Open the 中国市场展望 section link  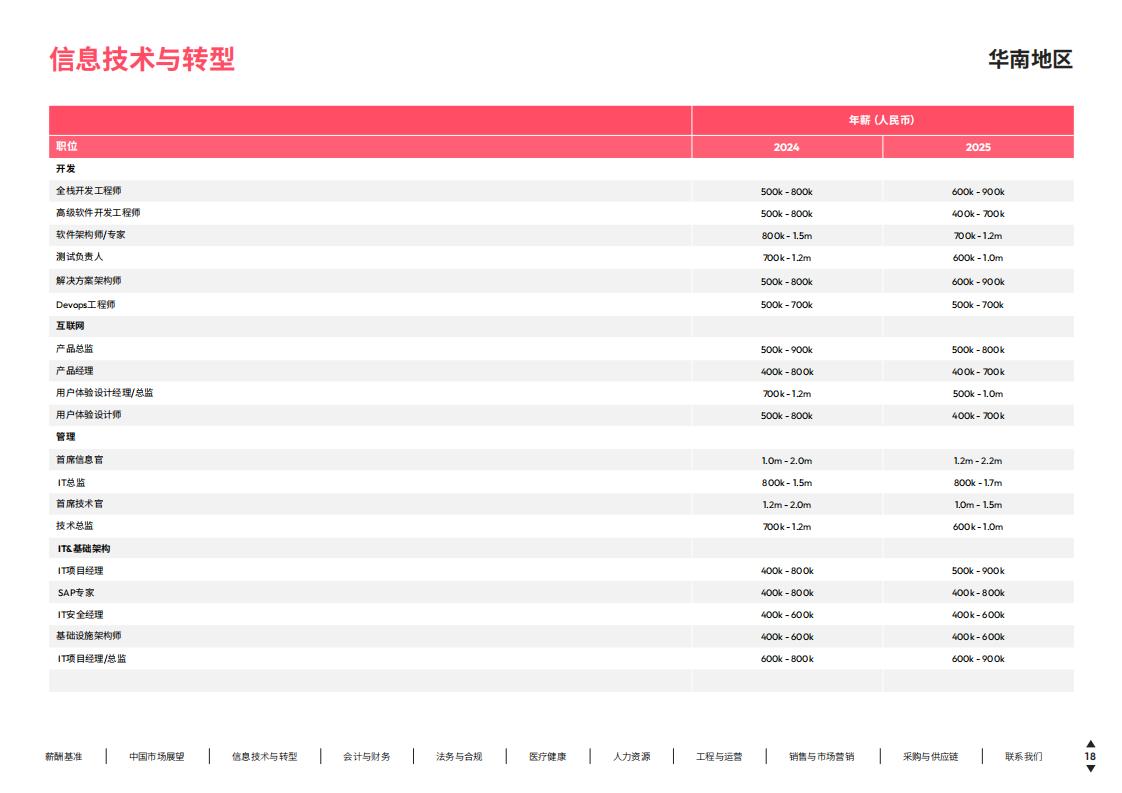pos(157,756)
